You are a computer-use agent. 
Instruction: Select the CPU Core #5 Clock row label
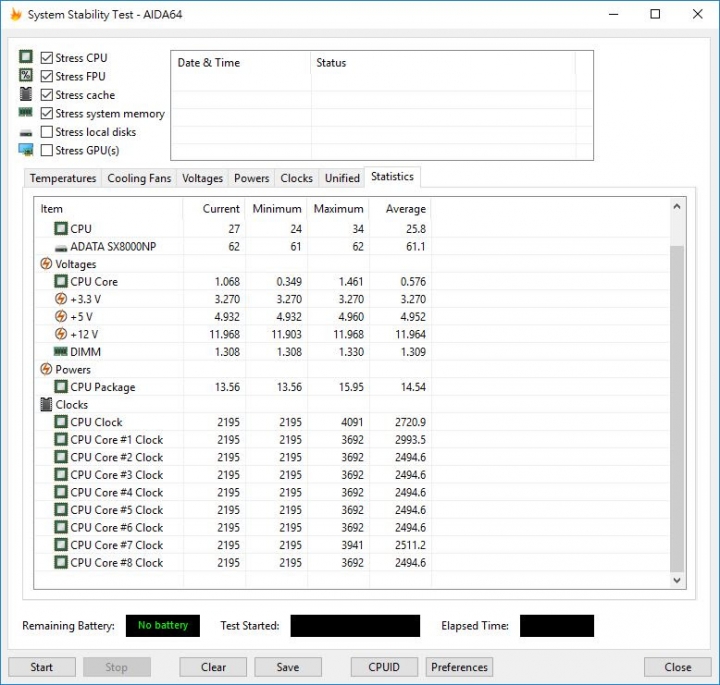pyautogui.click(x=117, y=510)
